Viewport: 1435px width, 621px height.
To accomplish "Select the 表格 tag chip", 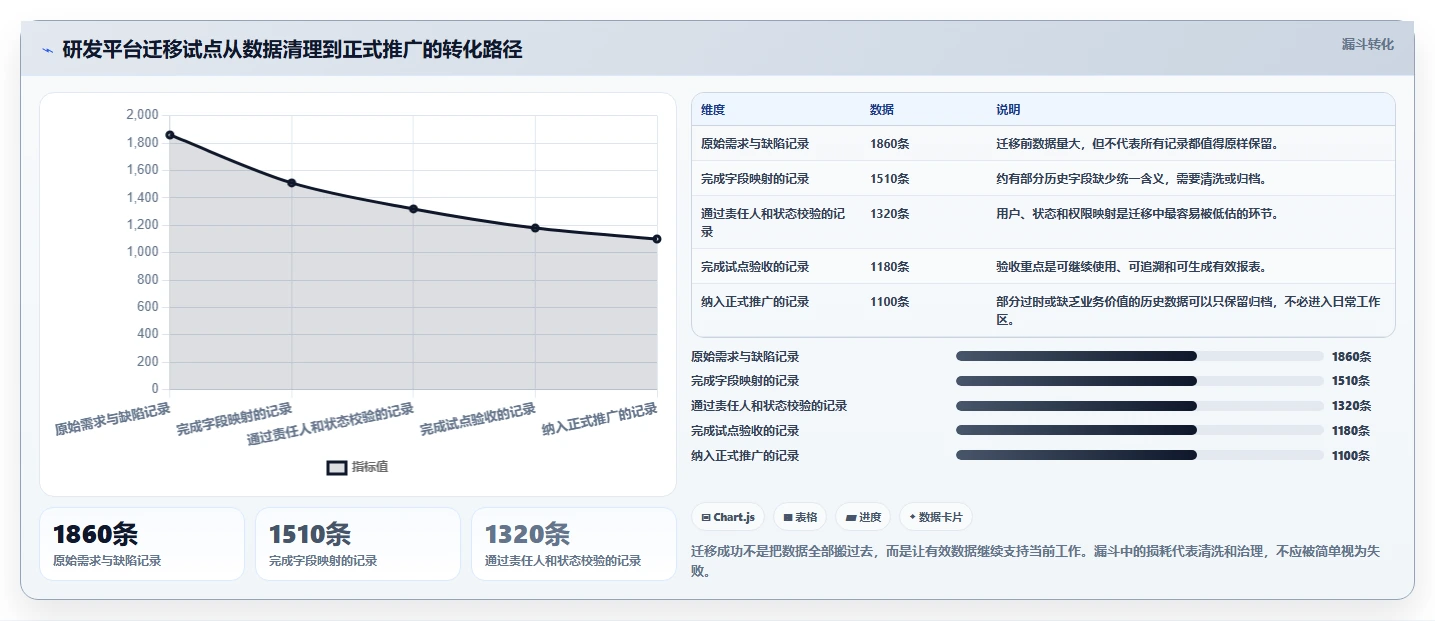I will click(800, 517).
